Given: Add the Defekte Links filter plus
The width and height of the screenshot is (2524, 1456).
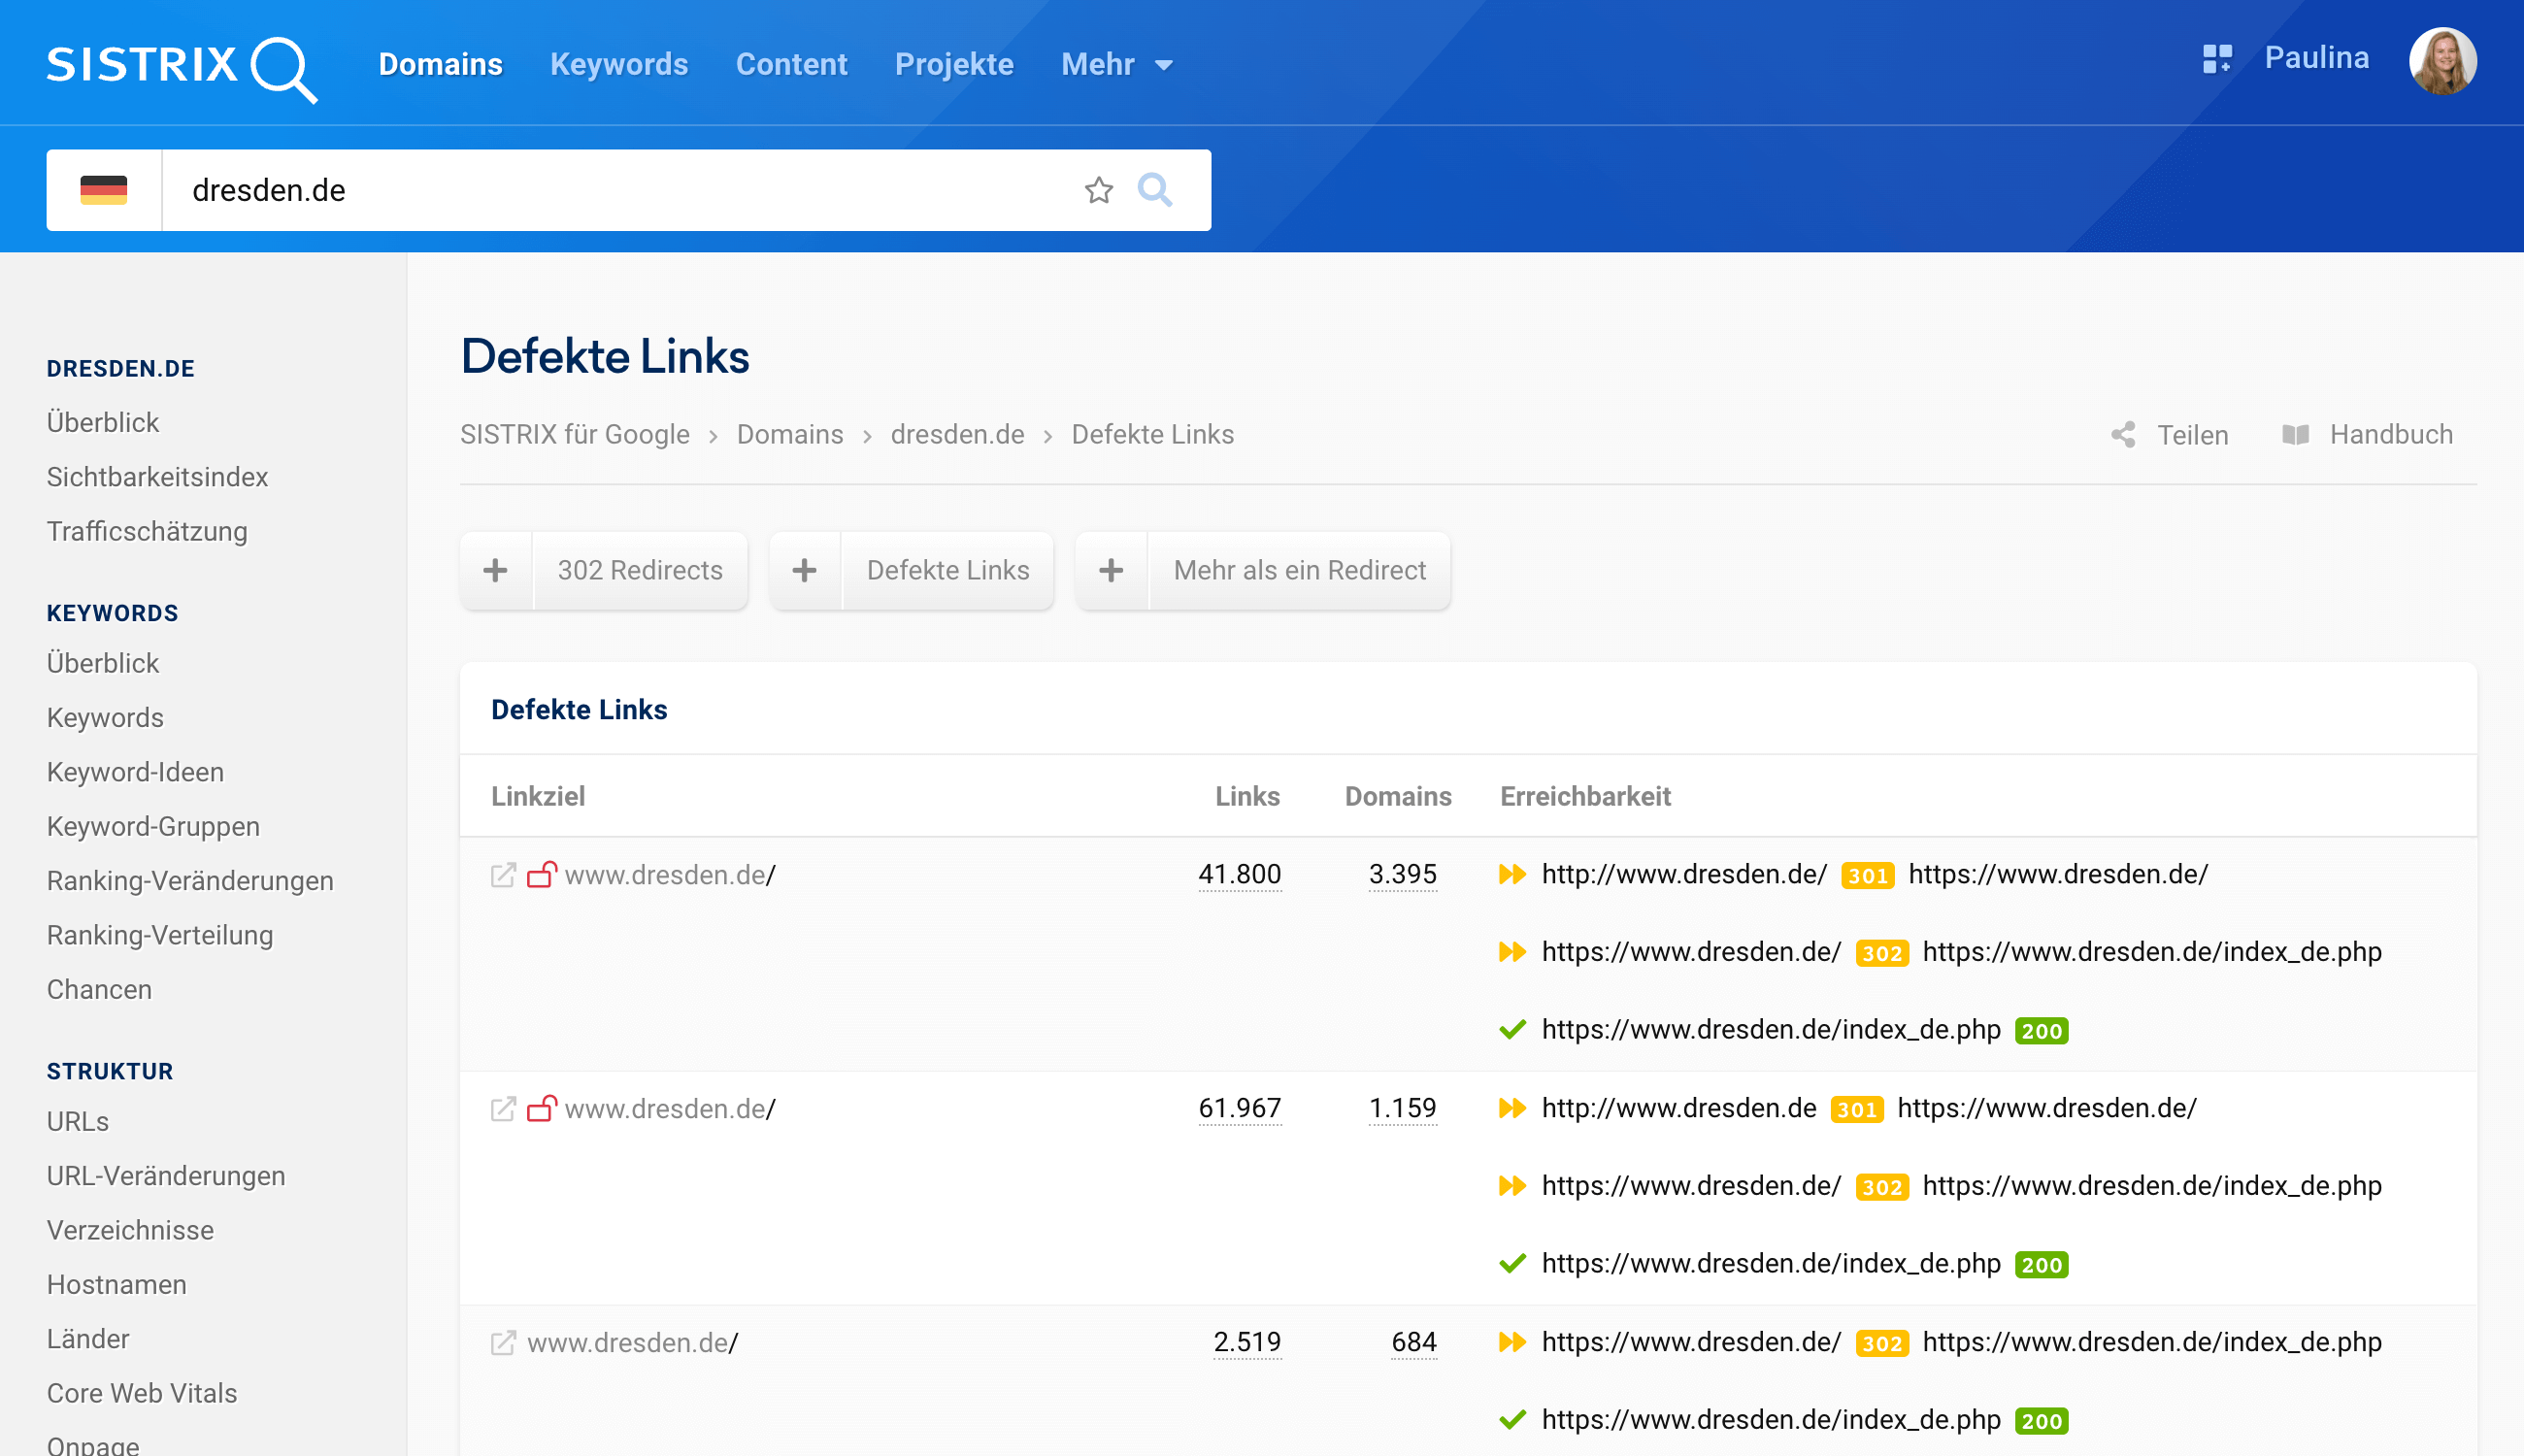Looking at the screenshot, I should click(x=804, y=570).
